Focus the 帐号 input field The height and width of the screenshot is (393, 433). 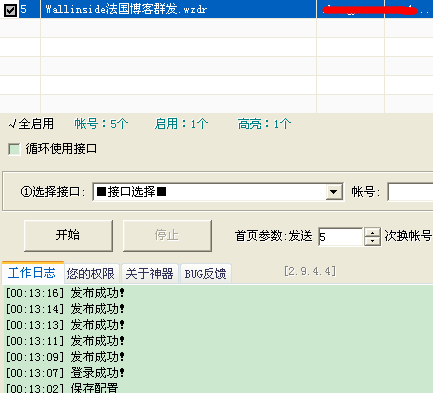coord(410,192)
